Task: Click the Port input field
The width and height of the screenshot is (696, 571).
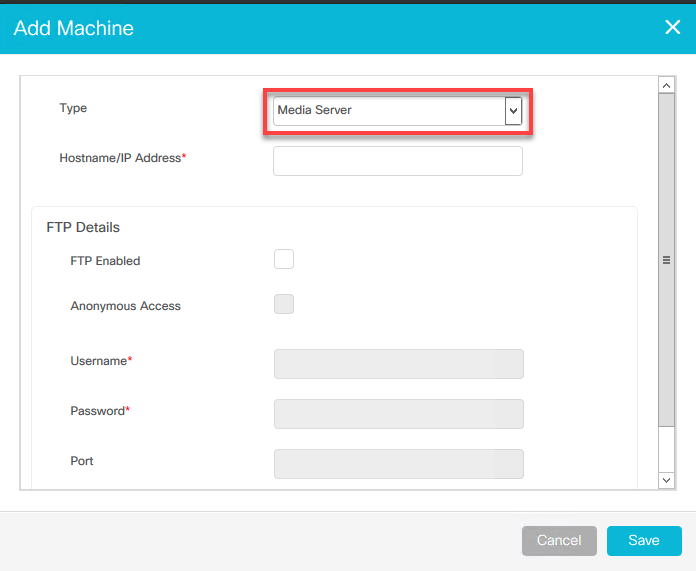Action: click(399, 464)
